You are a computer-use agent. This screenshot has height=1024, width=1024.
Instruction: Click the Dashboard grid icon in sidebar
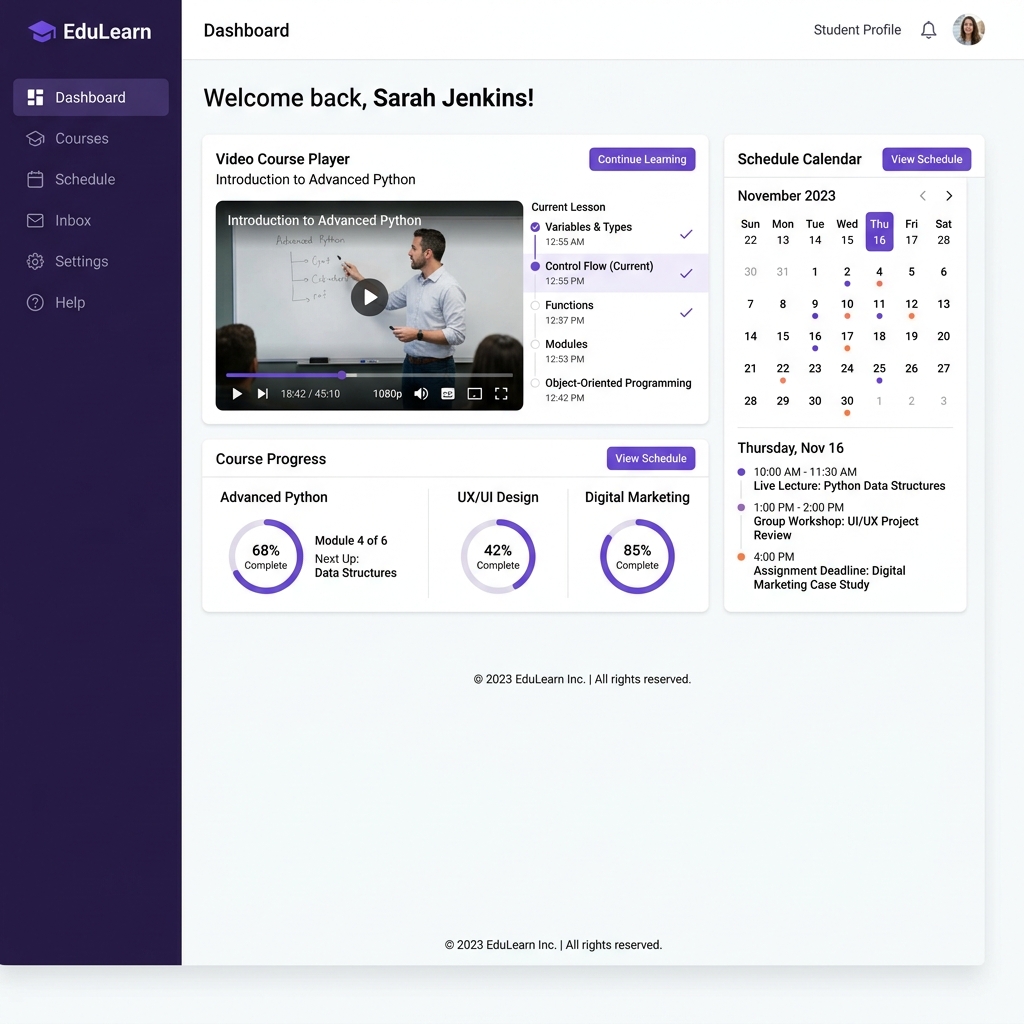[35, 97]
